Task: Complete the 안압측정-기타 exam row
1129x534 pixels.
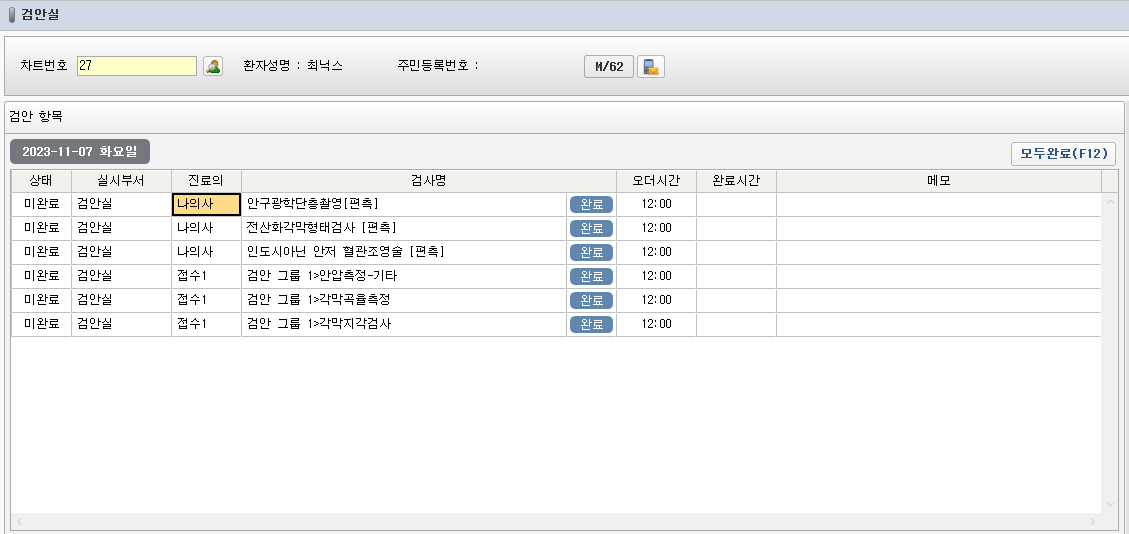Action: click(x=591, y=276)
